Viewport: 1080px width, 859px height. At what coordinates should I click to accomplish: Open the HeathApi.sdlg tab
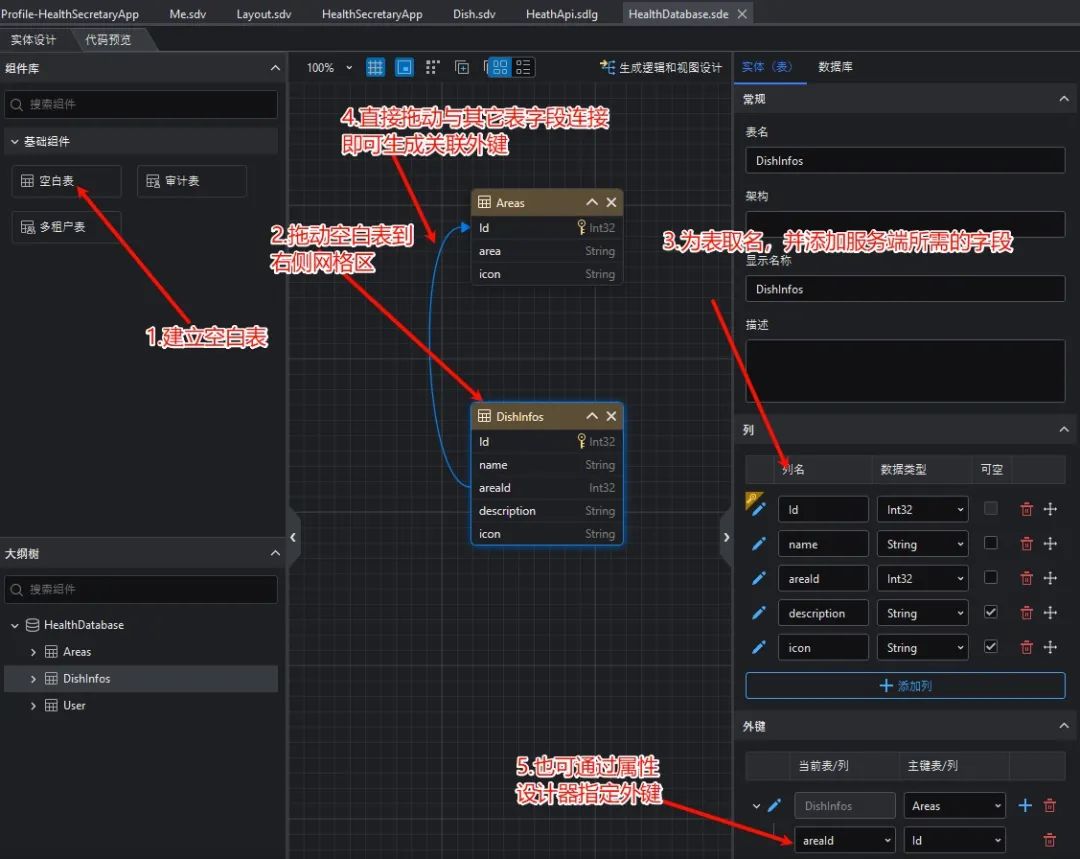(561, 14)
